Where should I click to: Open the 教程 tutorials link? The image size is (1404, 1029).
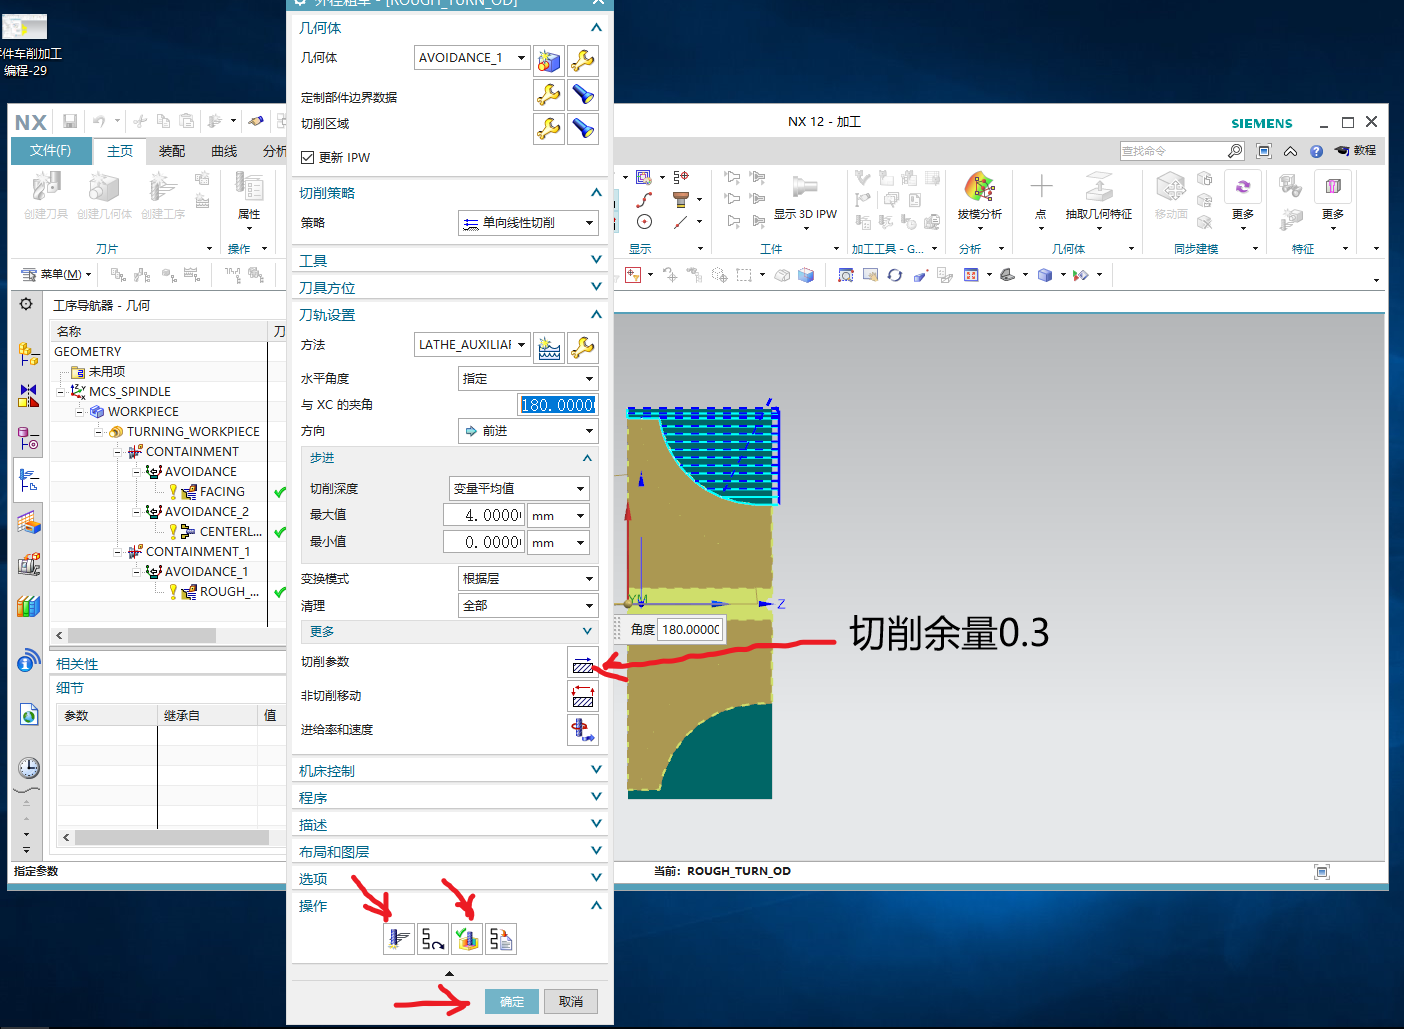(1357, 151)
